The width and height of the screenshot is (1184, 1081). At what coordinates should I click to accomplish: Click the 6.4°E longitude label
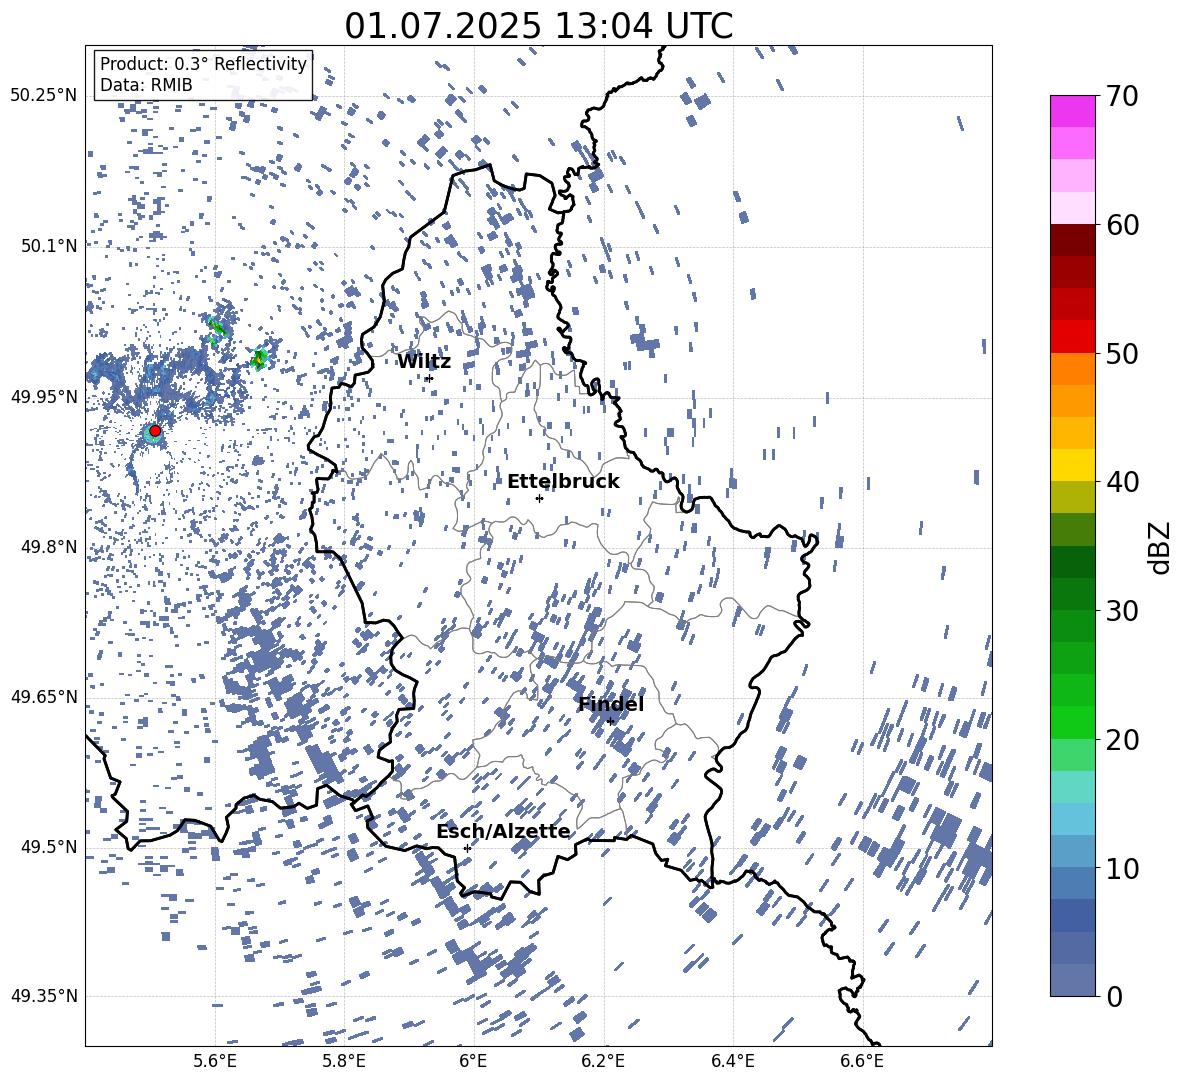point(732,1061)
